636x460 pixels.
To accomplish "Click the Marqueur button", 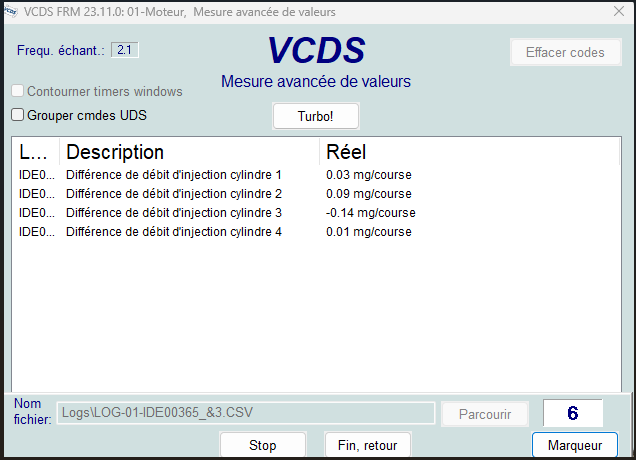I will point(575,445).
